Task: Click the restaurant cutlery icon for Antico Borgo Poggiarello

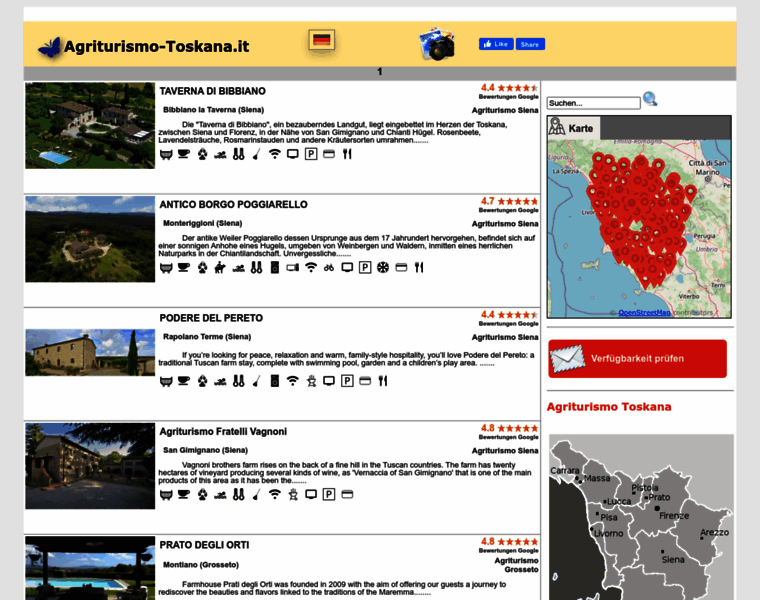Action: point(419,268)
